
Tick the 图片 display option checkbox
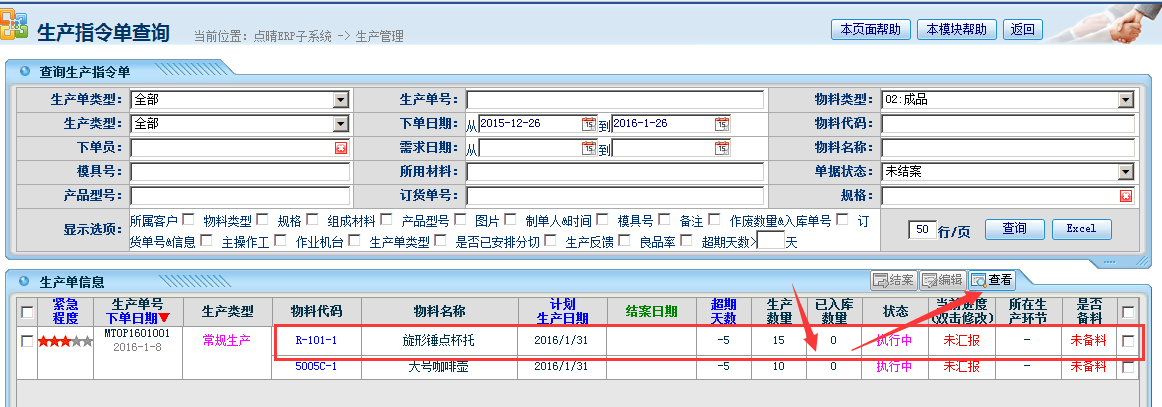(x=510, y=220)
